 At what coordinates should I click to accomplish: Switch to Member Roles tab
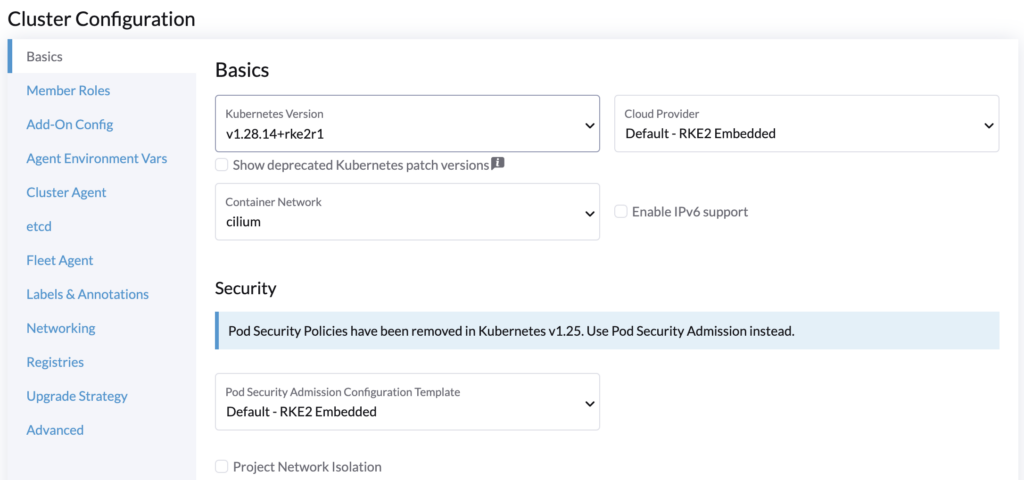[x=68, y=90]
